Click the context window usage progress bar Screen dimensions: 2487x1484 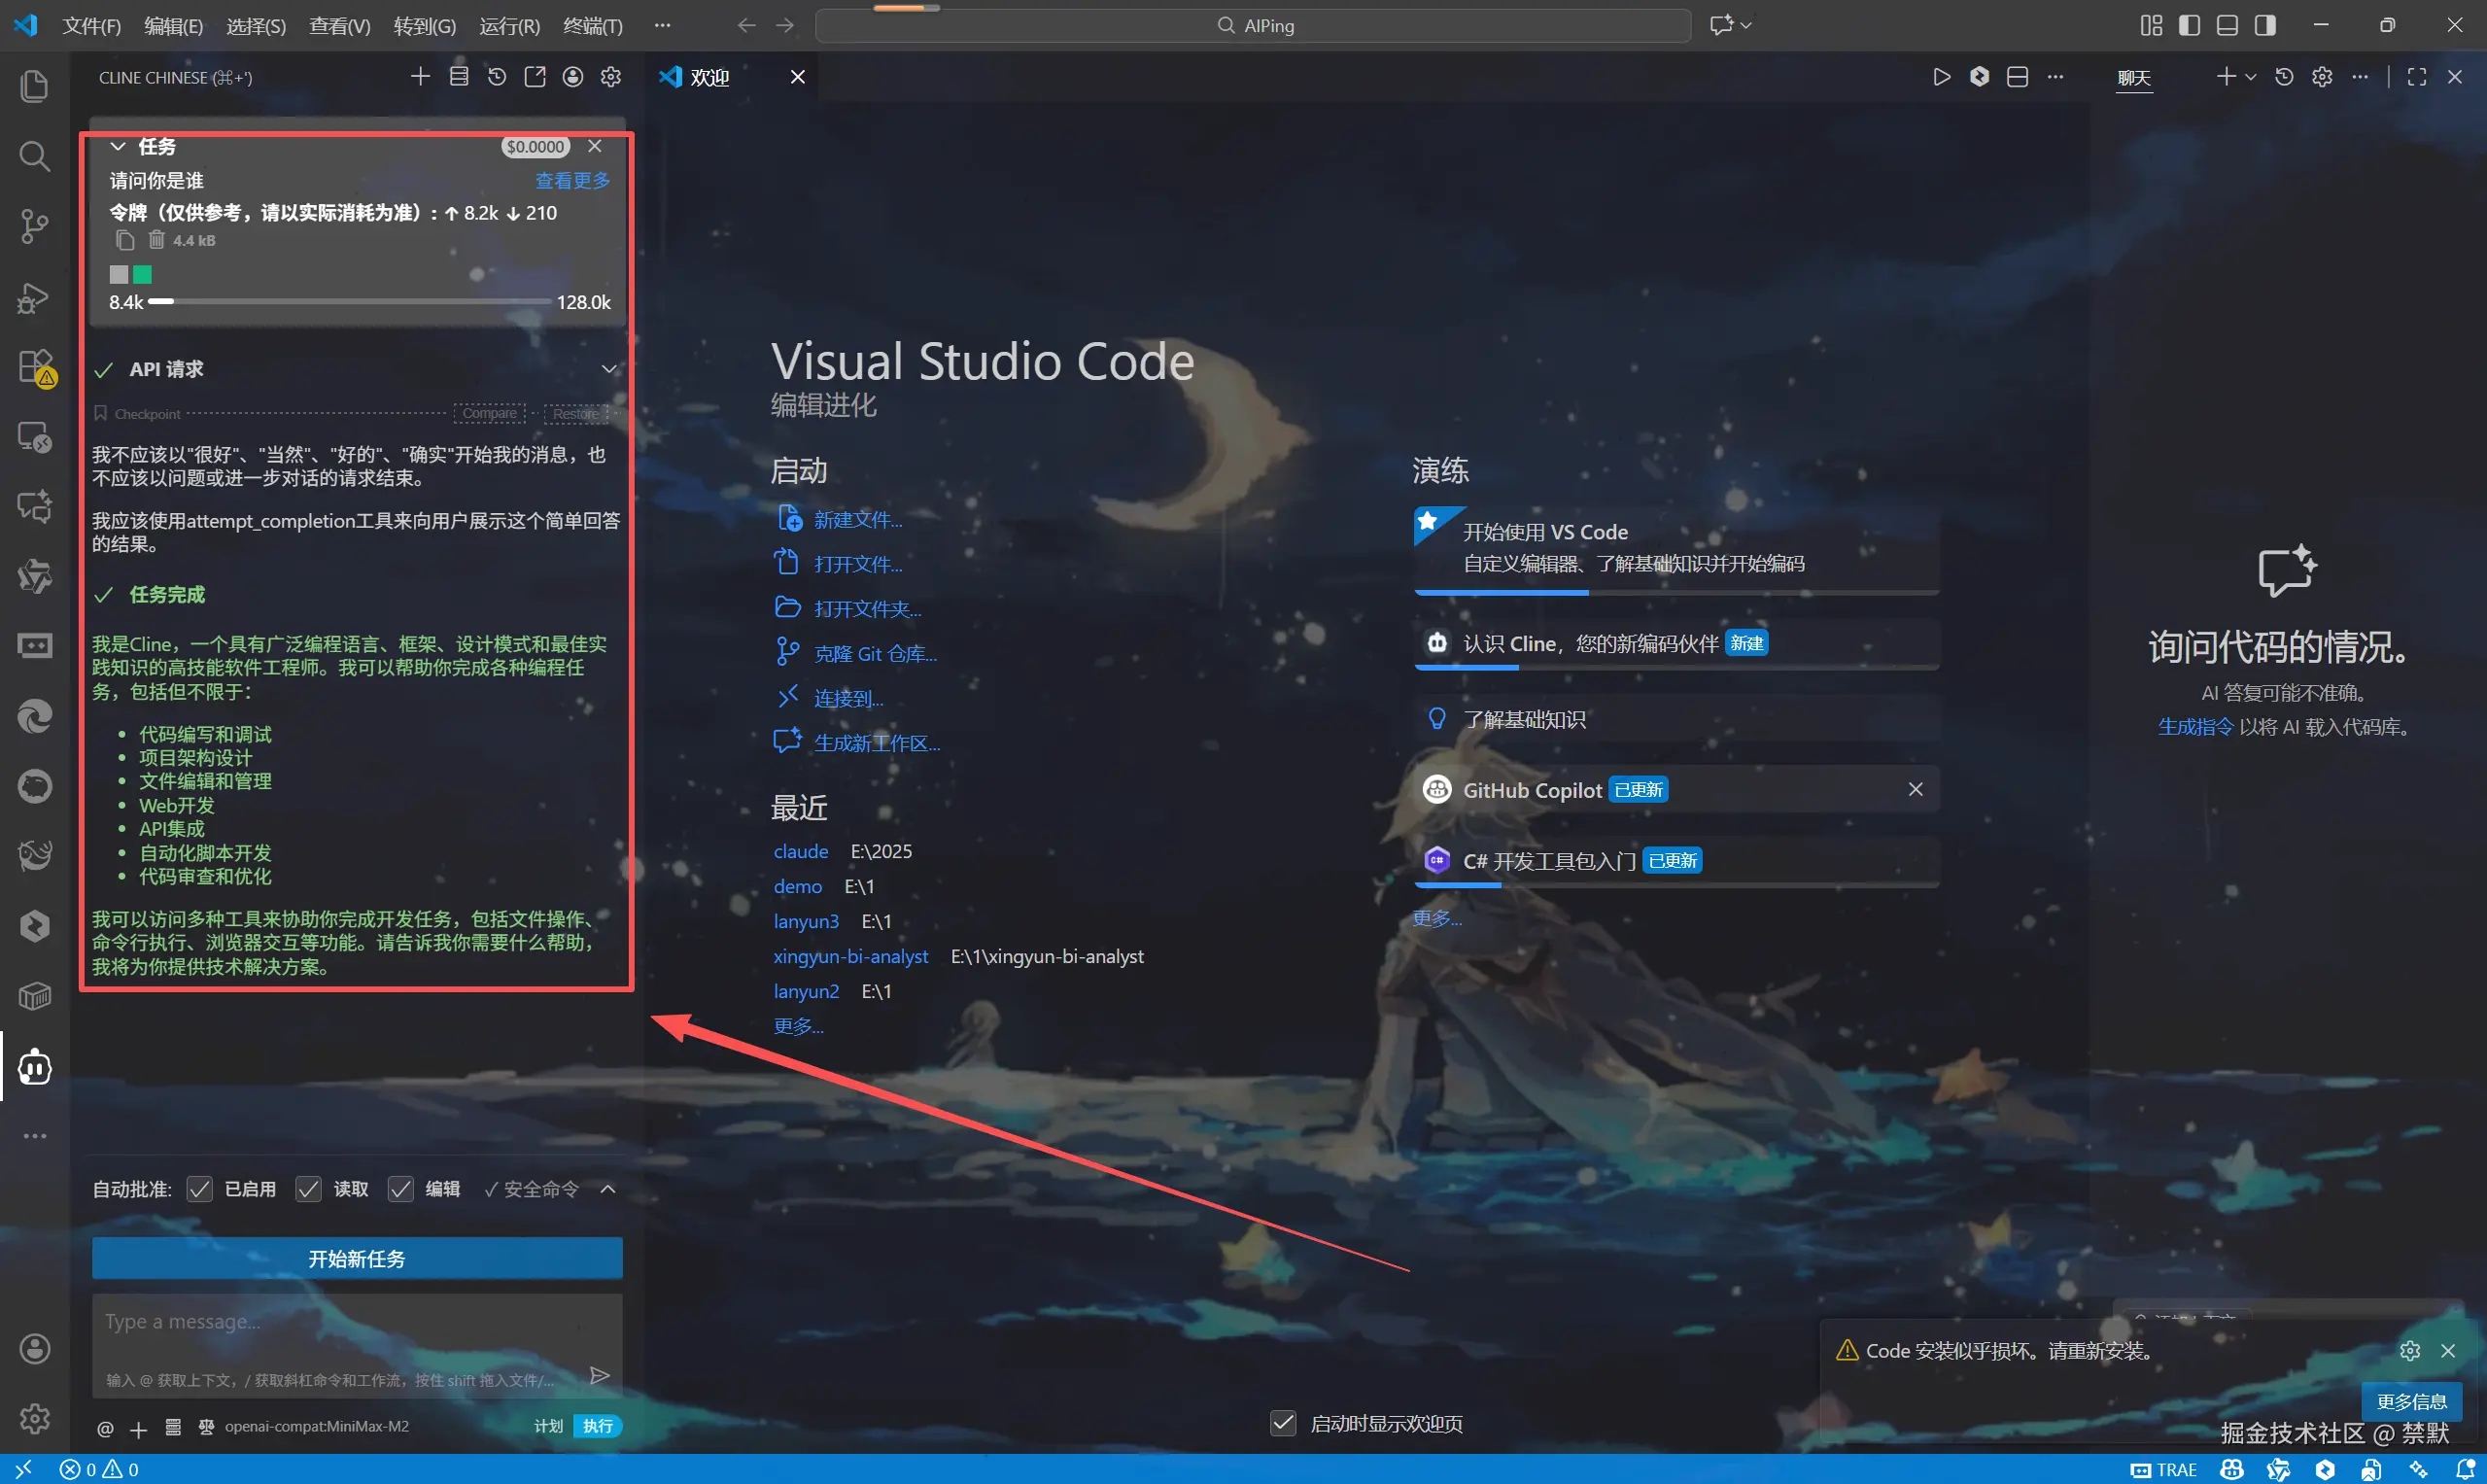pos(349,301)
